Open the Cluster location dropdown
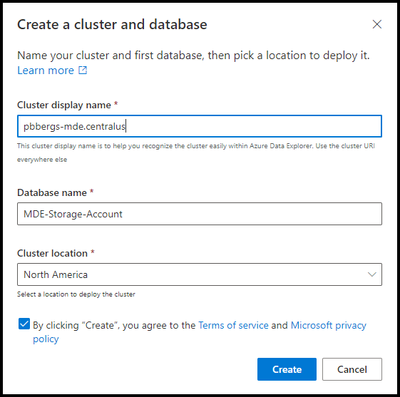Image resolution: width=400 pixels, height=397 pixels. pos(199,274)
